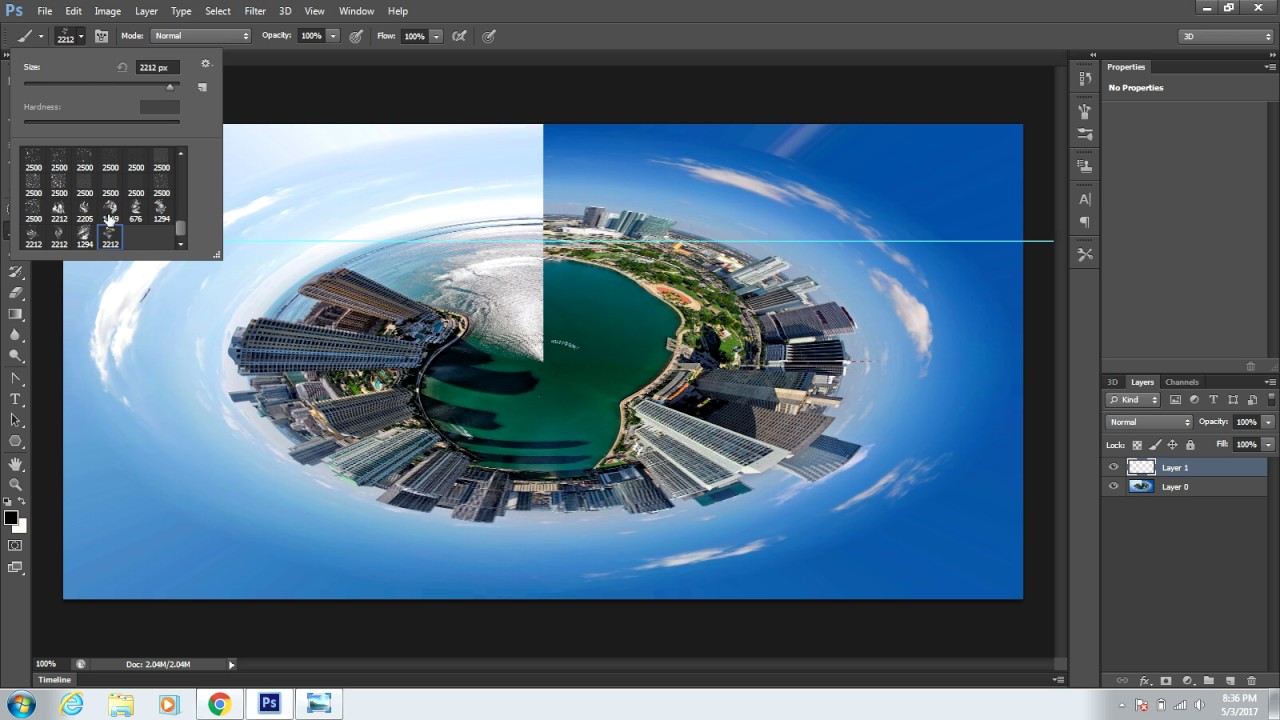Open the Brush panel toggle icon
Screen dimensions: 1280x720
click(101, 36)
